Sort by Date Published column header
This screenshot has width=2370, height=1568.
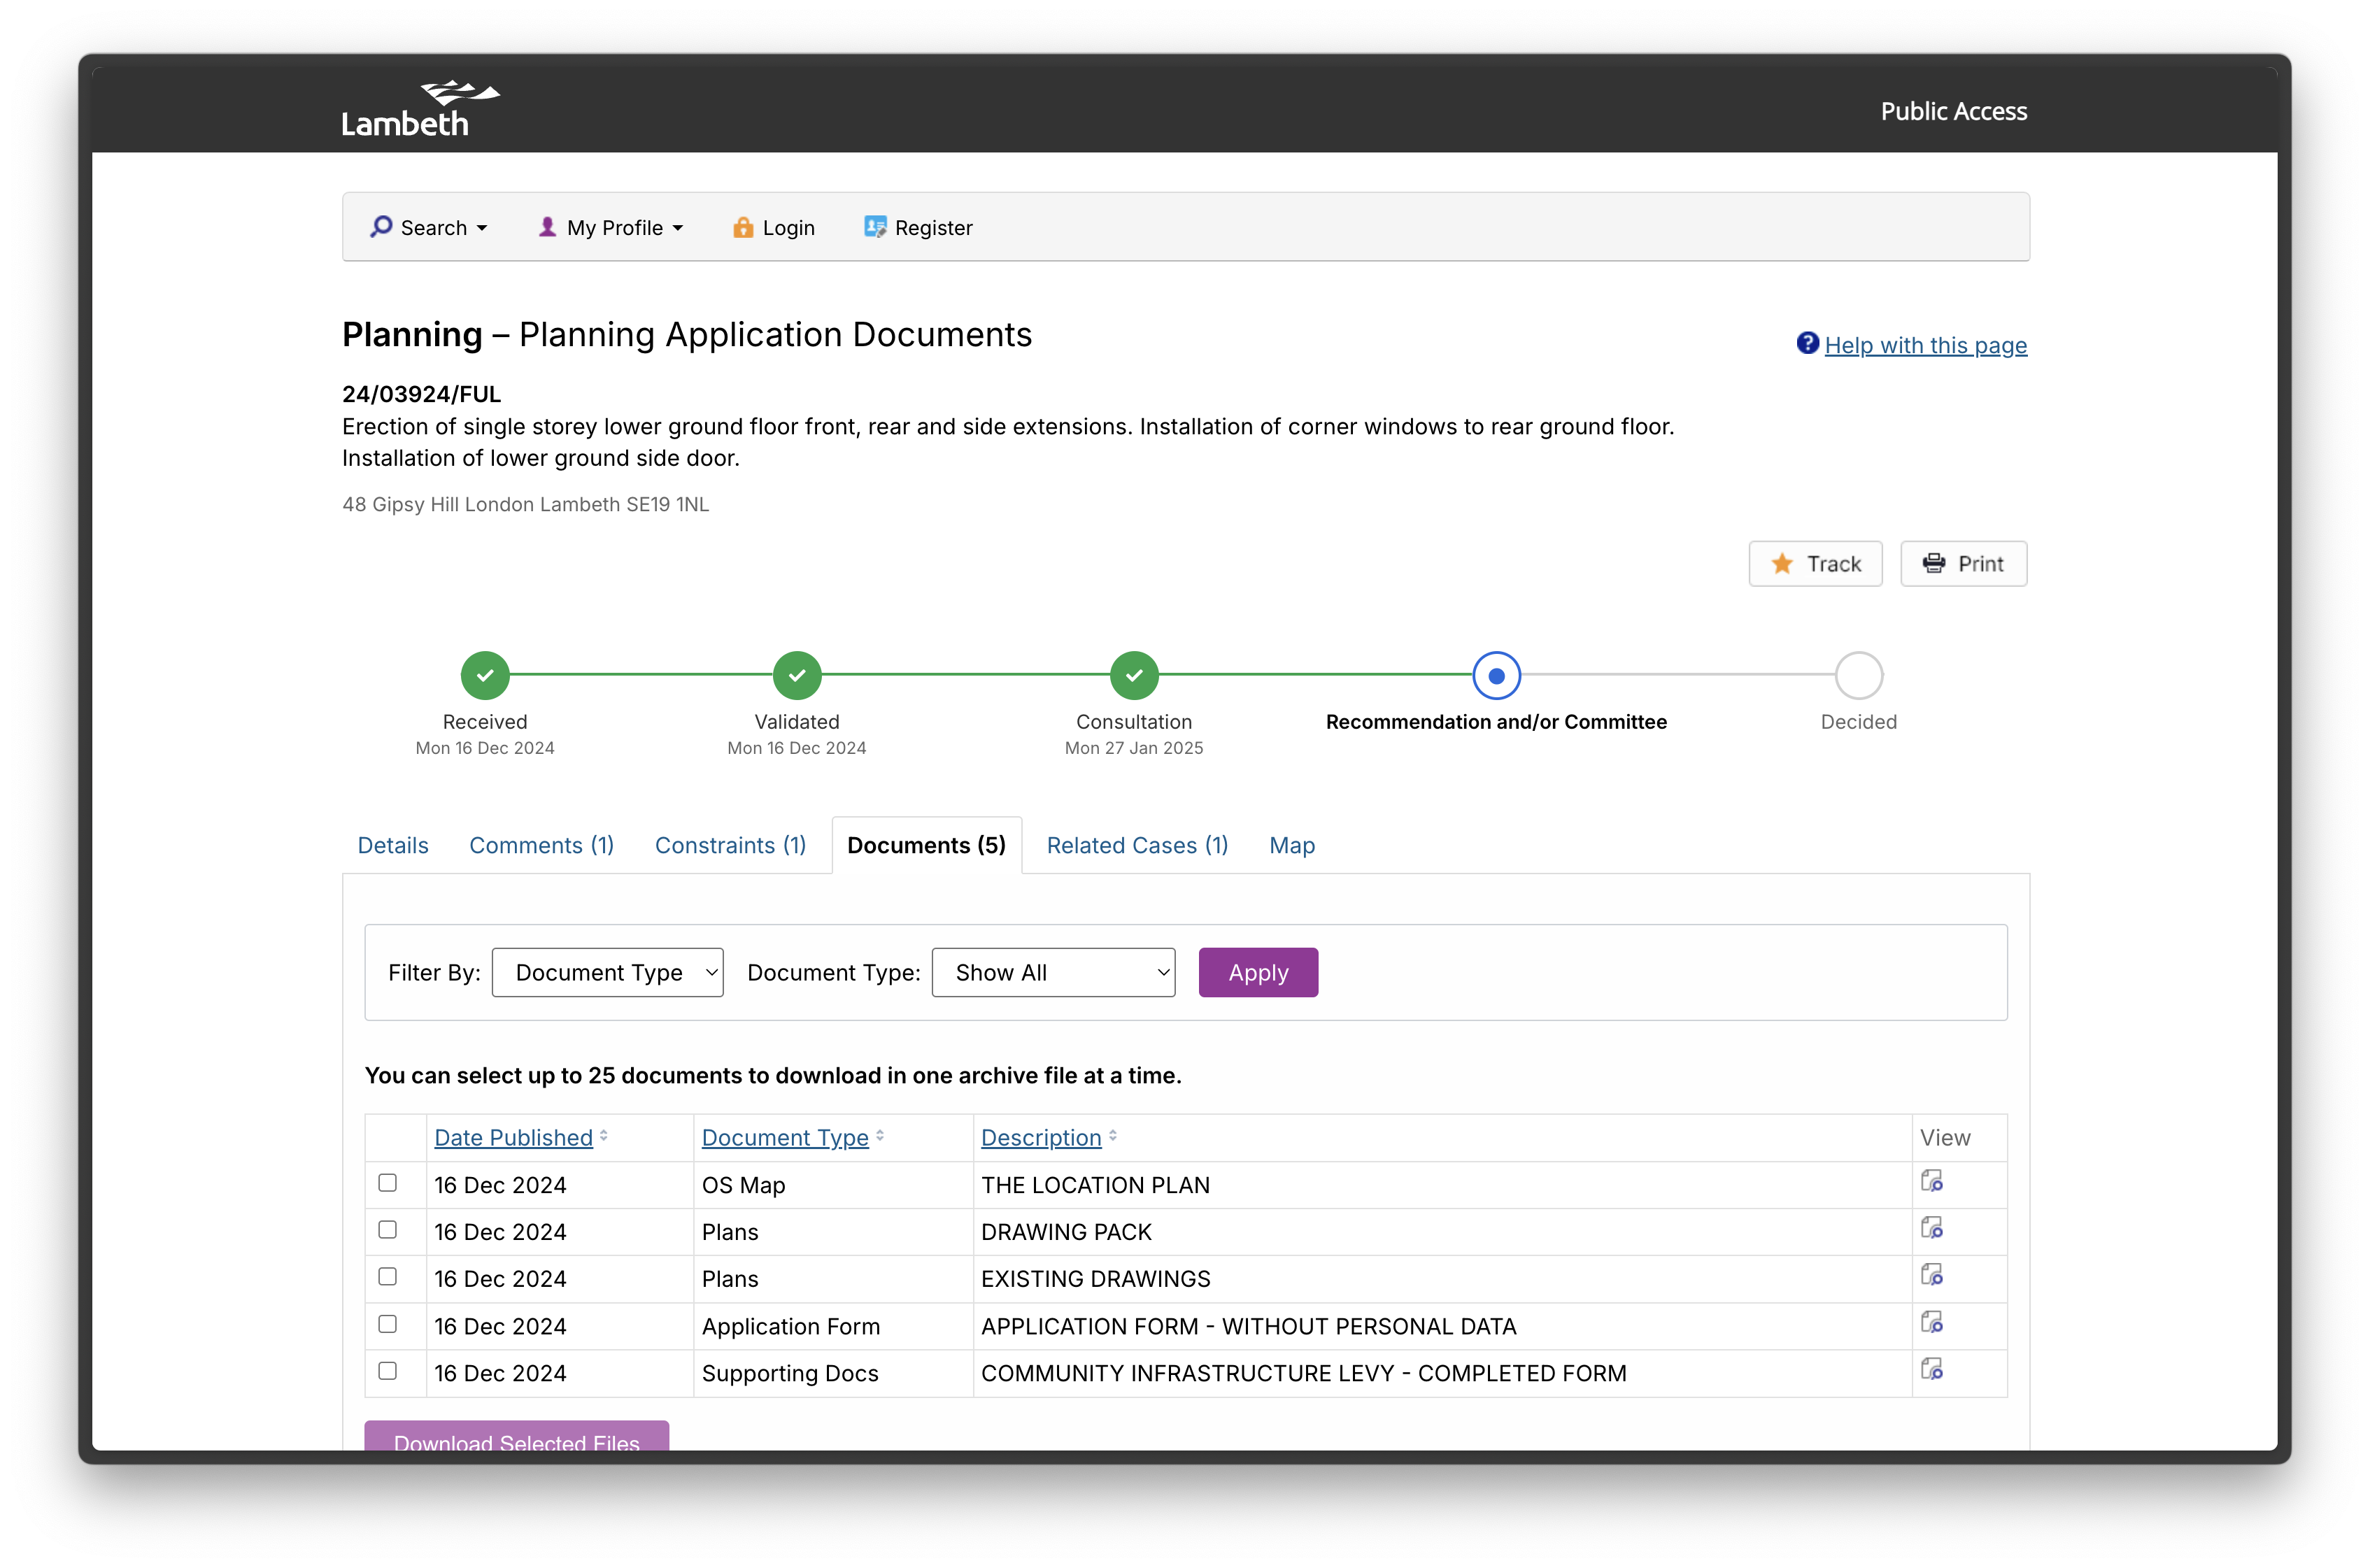[513, 1137]
